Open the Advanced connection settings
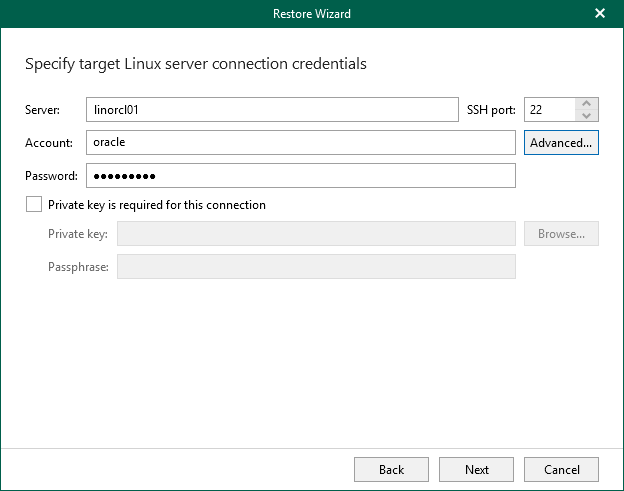The height and width of the screenshot is (491, 624). tap(561, 142)
